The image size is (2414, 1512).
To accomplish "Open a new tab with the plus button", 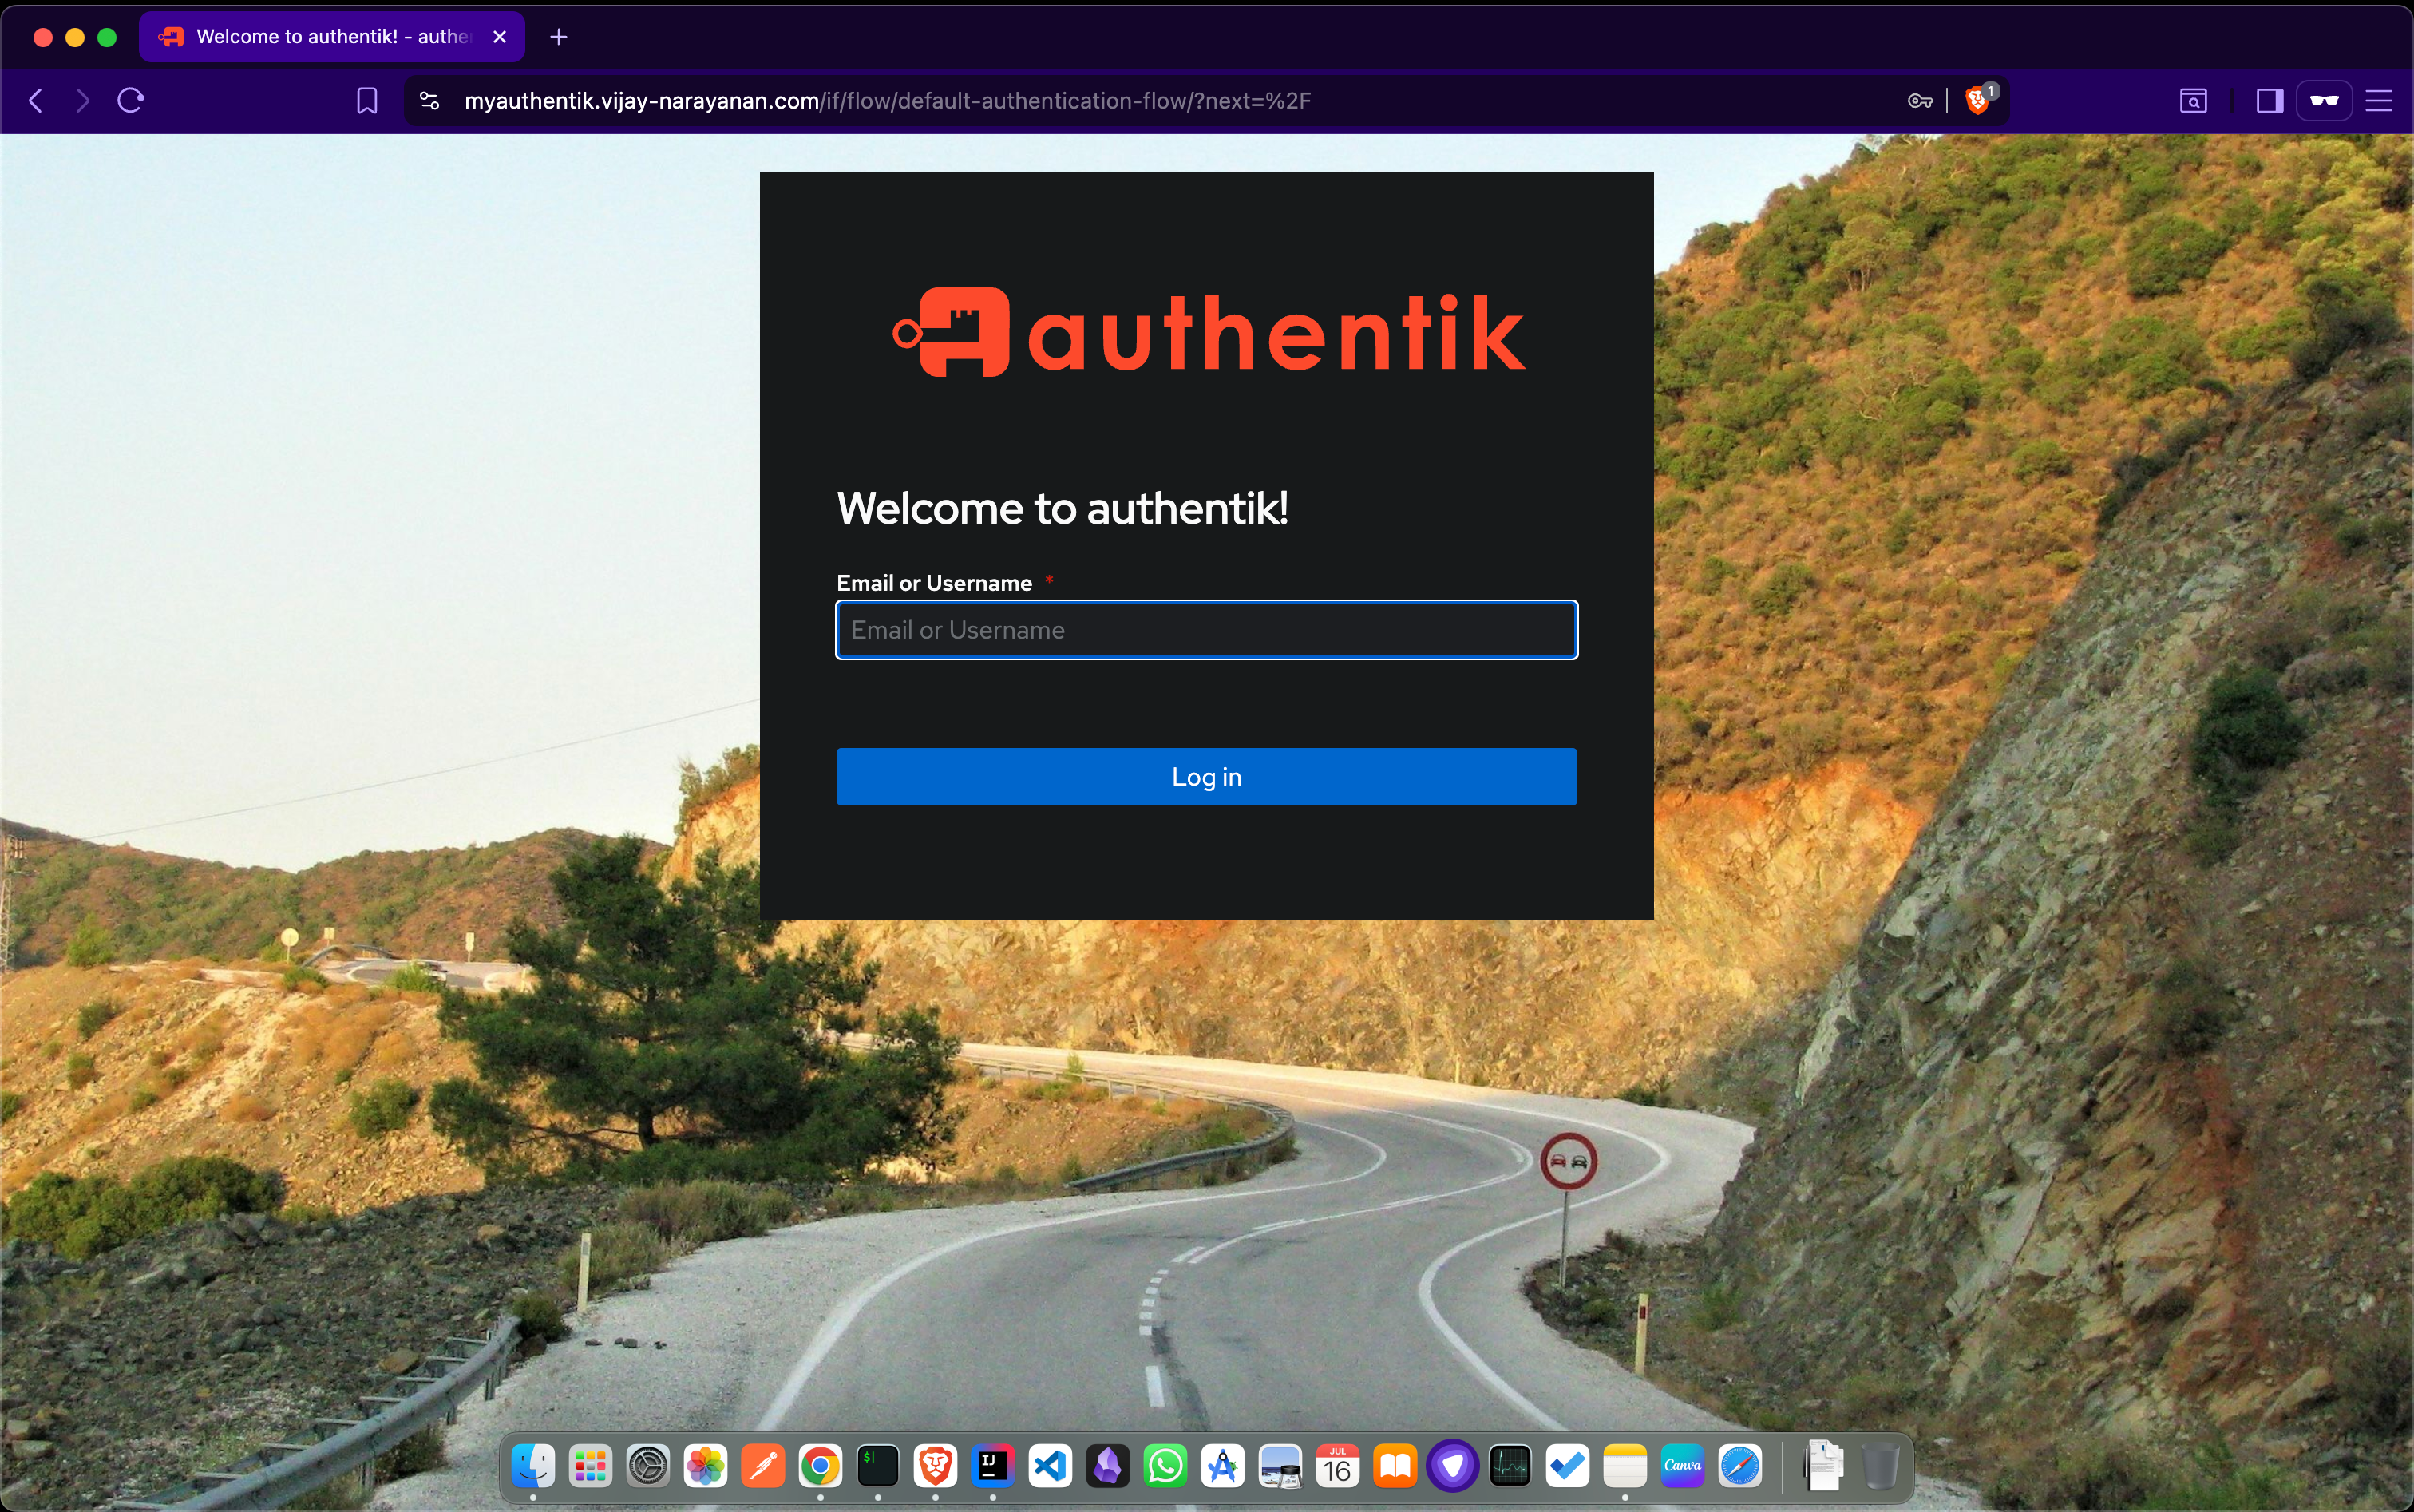I will point(559,37).
